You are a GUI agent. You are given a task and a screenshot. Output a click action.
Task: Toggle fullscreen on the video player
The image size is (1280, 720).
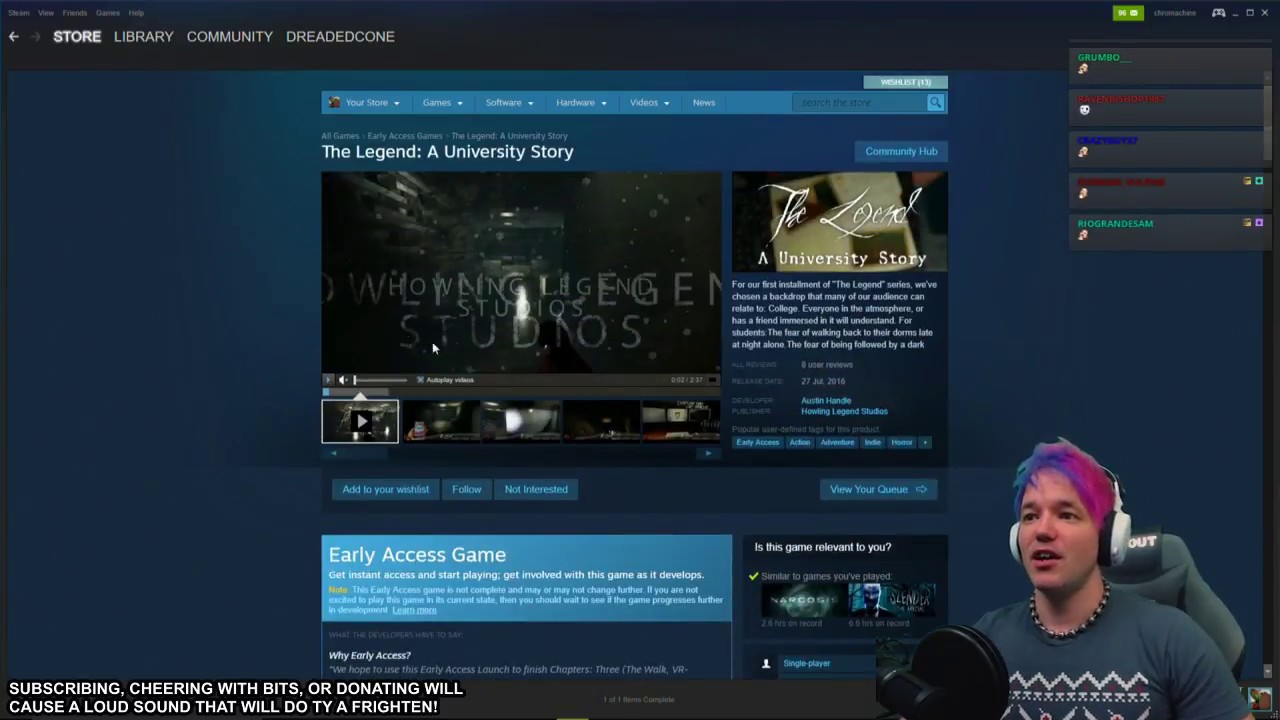pyautogui.click(x=712, y=380)
